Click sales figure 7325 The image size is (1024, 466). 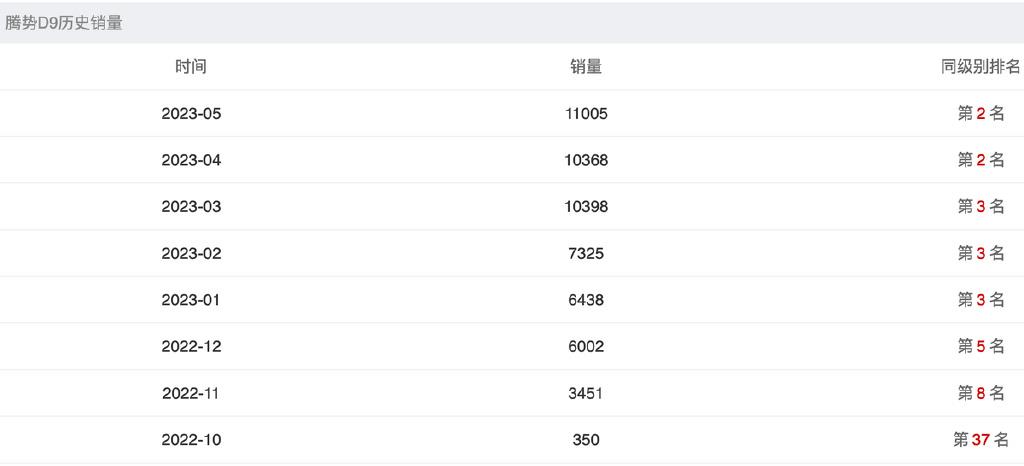click(586, 253)
